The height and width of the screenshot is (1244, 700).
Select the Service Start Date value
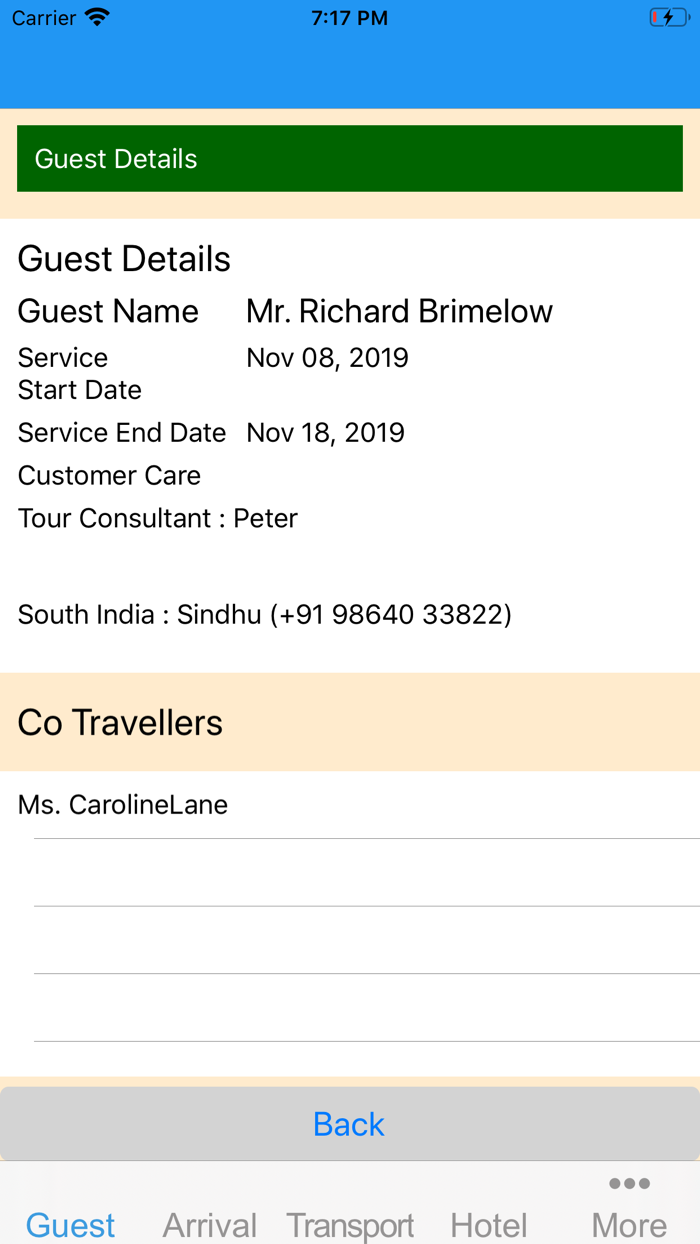coord(327,357)
